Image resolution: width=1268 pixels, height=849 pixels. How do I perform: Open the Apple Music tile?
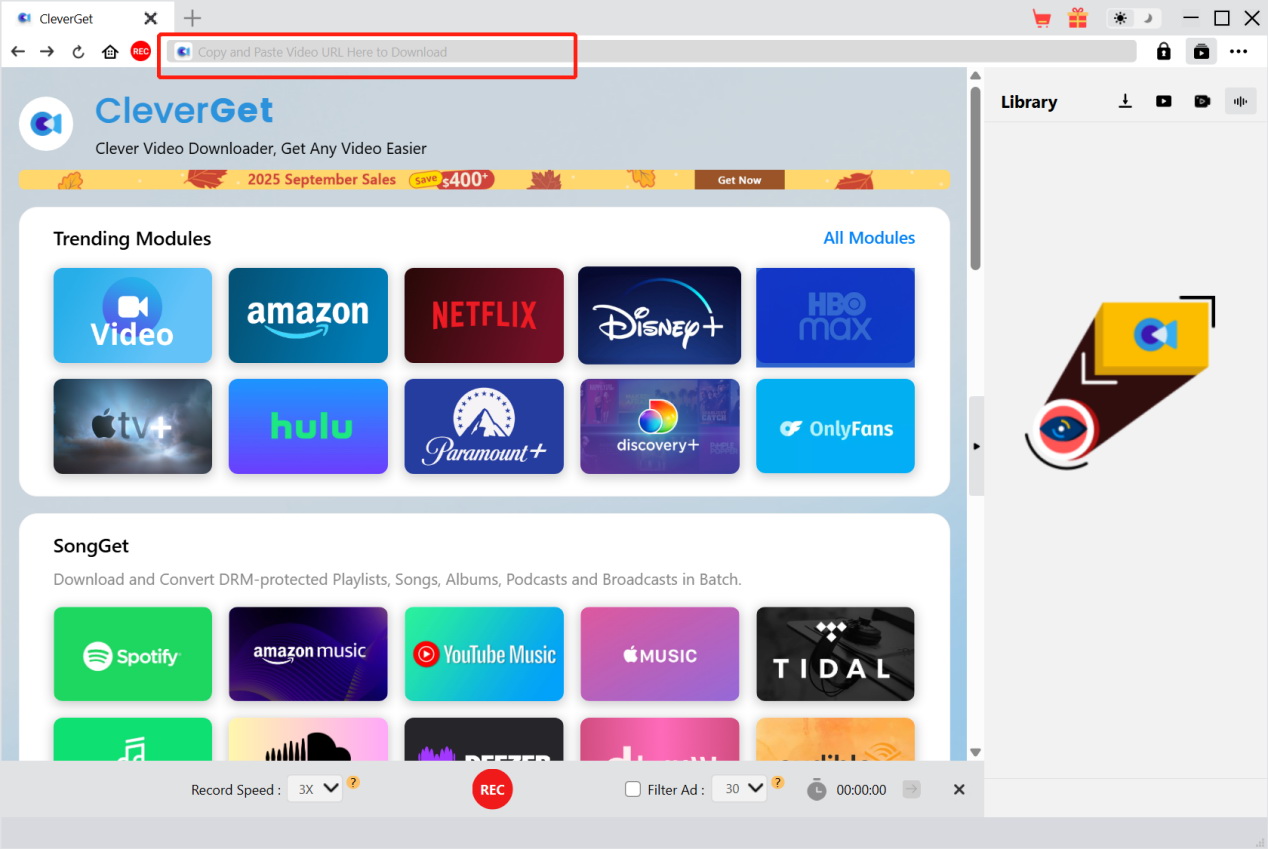660,654
